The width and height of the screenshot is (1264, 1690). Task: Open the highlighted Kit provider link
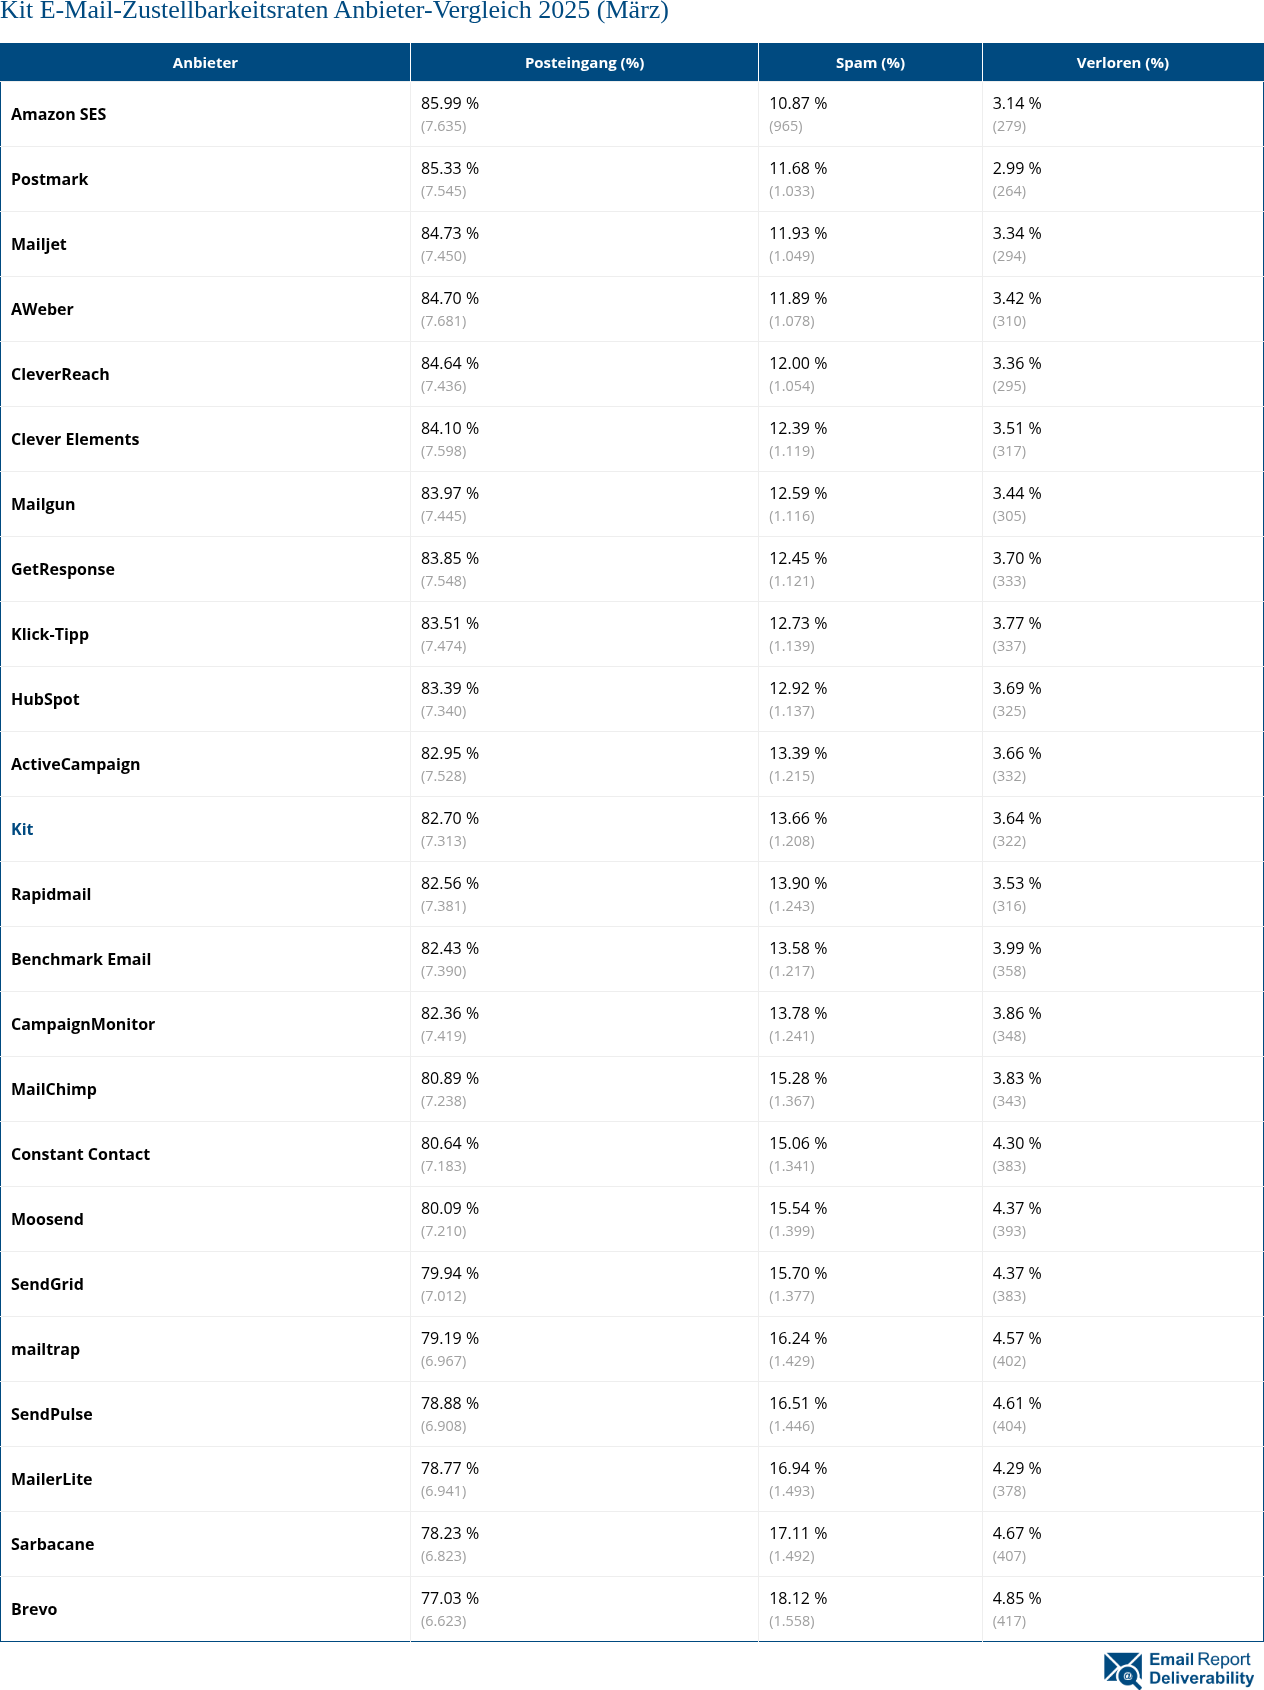pos(22,829)
